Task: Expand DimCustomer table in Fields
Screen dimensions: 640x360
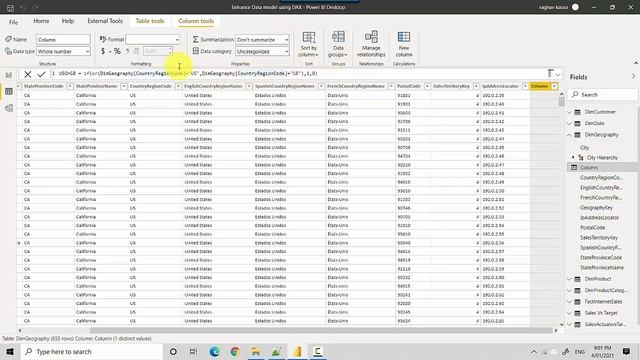Action: pyautogui.click(x=570, y=112)
